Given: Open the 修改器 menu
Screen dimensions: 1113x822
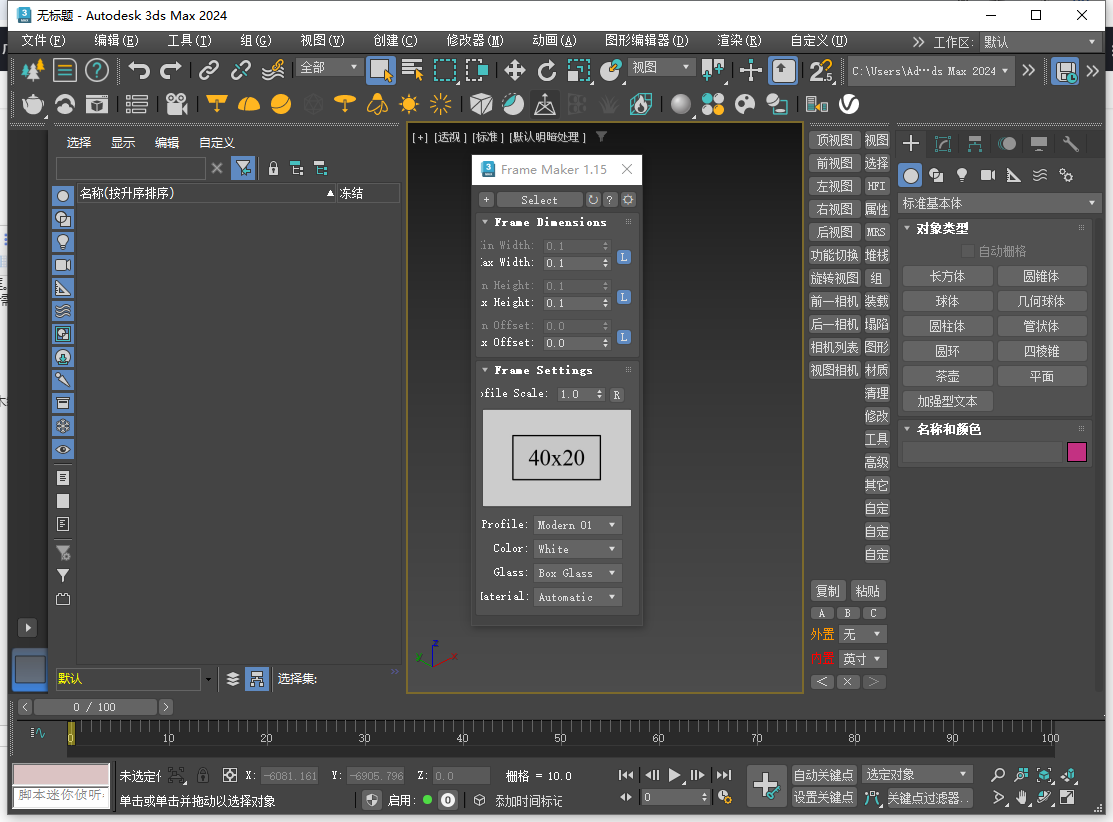Looking at the screenshot, I should [473, 41].
